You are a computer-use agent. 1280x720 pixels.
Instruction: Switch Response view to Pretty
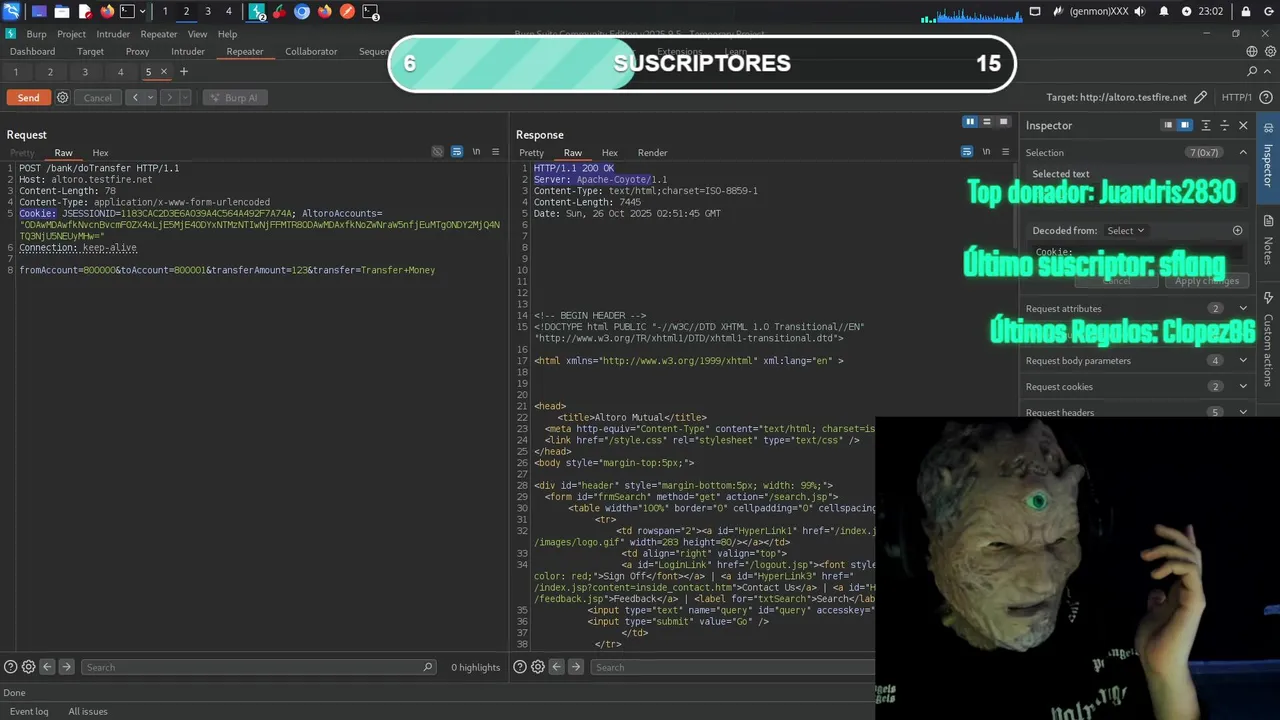point(531,153)
